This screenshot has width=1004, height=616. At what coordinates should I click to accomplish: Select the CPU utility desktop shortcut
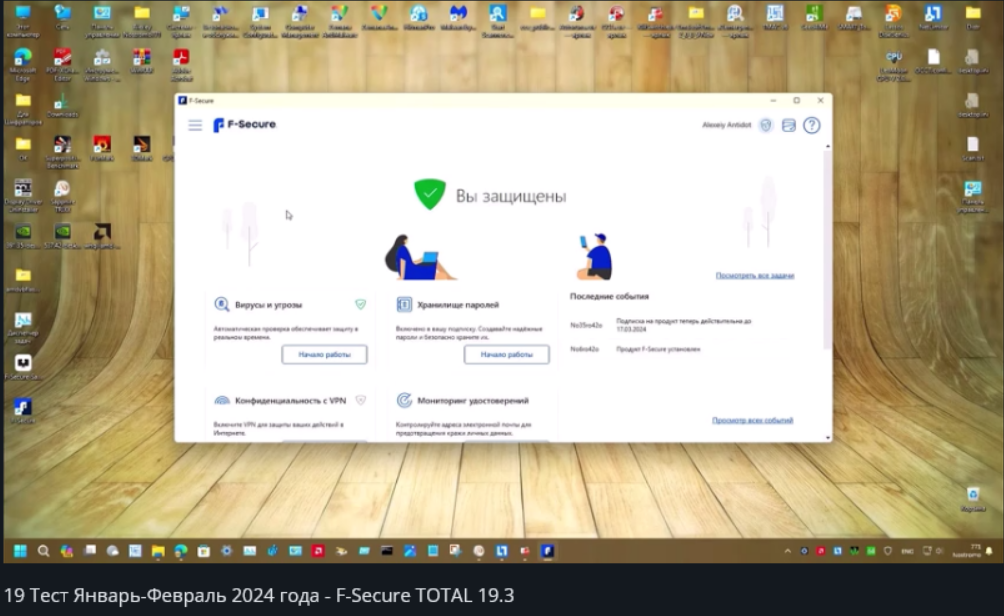[894, 65]
